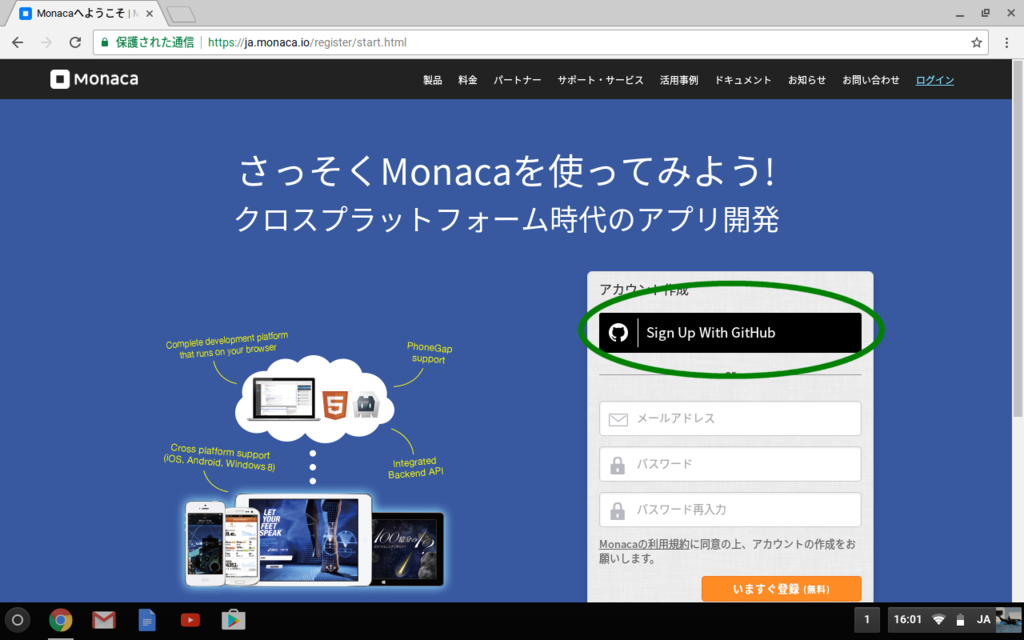1024x640 pixels.
Task: Click the さっそくMonacaを使ってみよう! heading
Action: point(507,171)
